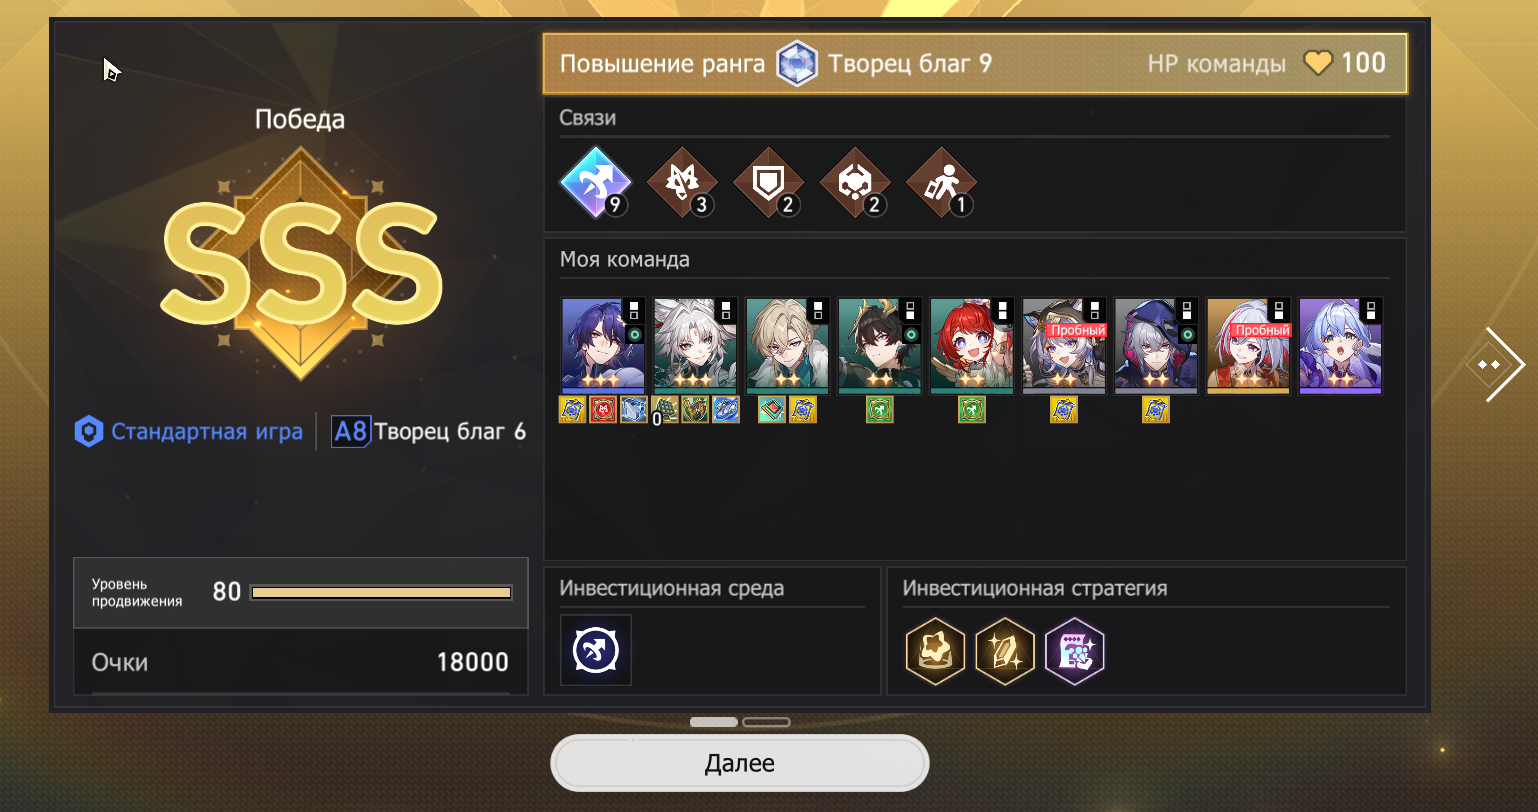Open the purple receipt investment strategy hexagon

(x=1074, y=651)
